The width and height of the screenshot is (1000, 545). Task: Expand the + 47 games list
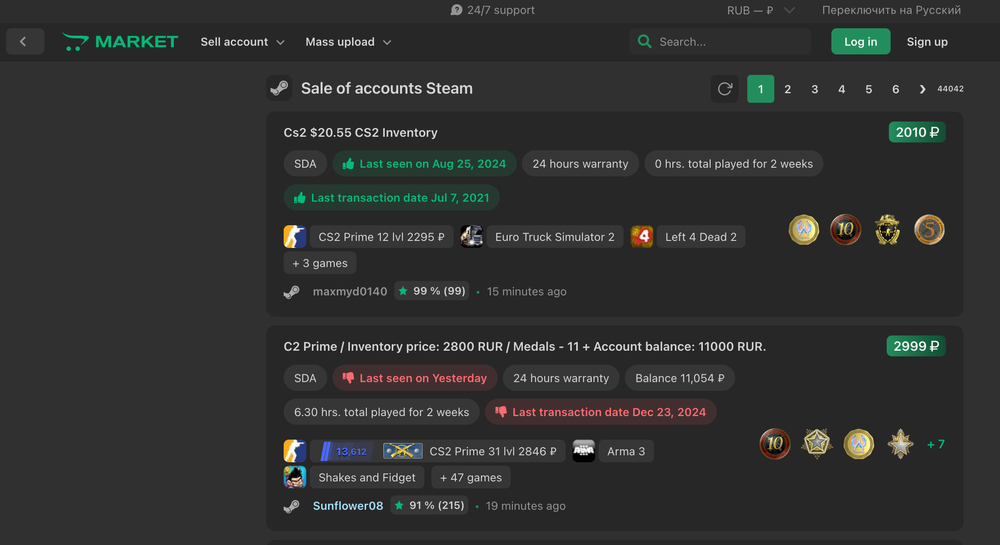[471, 477]
